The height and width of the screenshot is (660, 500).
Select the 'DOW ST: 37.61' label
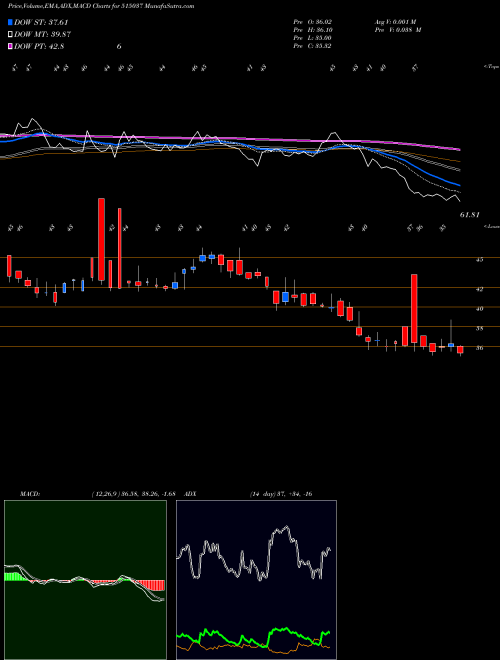tap(41, 22)
